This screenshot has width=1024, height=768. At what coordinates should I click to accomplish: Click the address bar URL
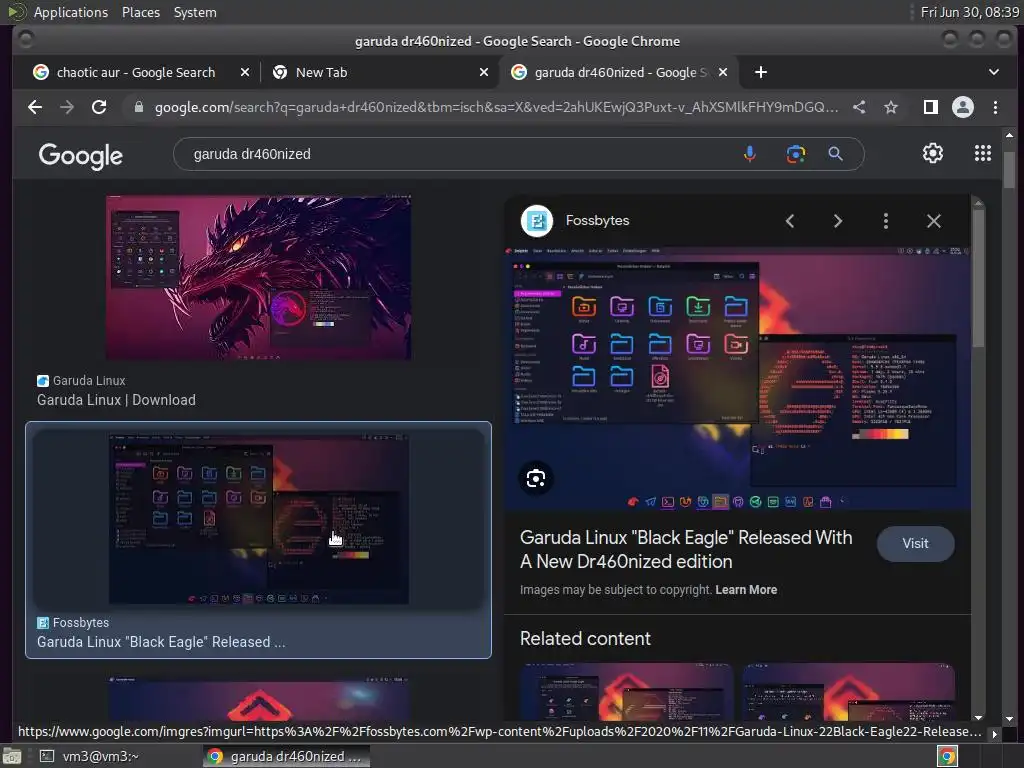[496, 107]
